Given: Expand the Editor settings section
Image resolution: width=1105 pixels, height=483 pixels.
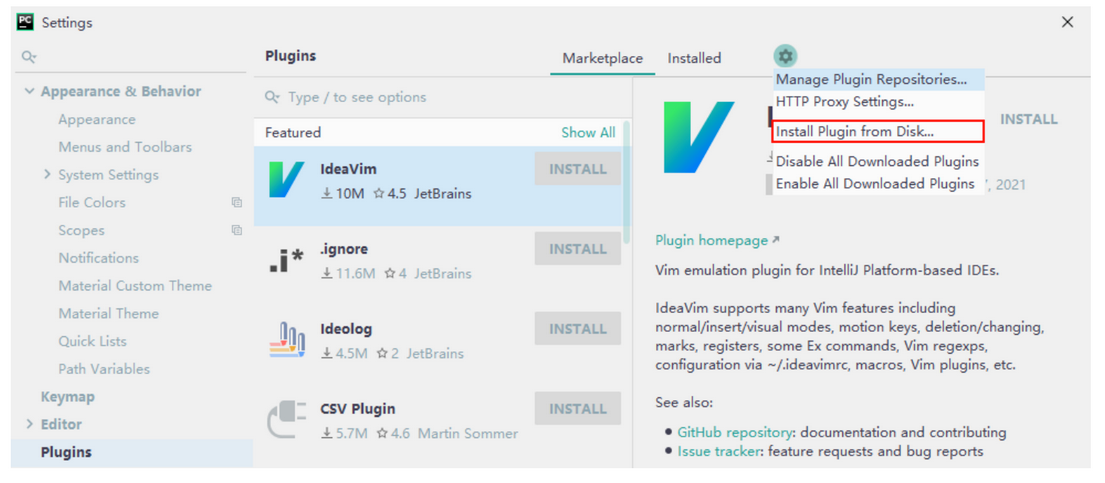Looking at the screenshot, I should [x=29, y=425].
